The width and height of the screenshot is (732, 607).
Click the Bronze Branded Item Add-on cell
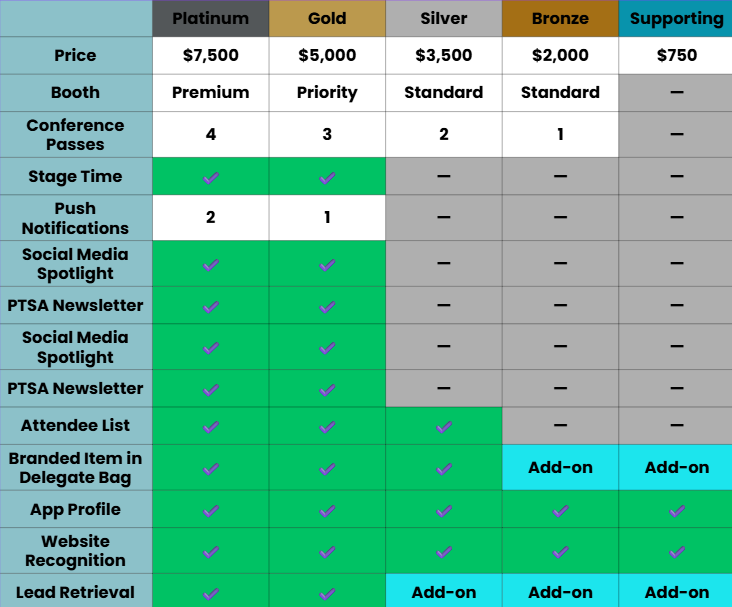560,467
